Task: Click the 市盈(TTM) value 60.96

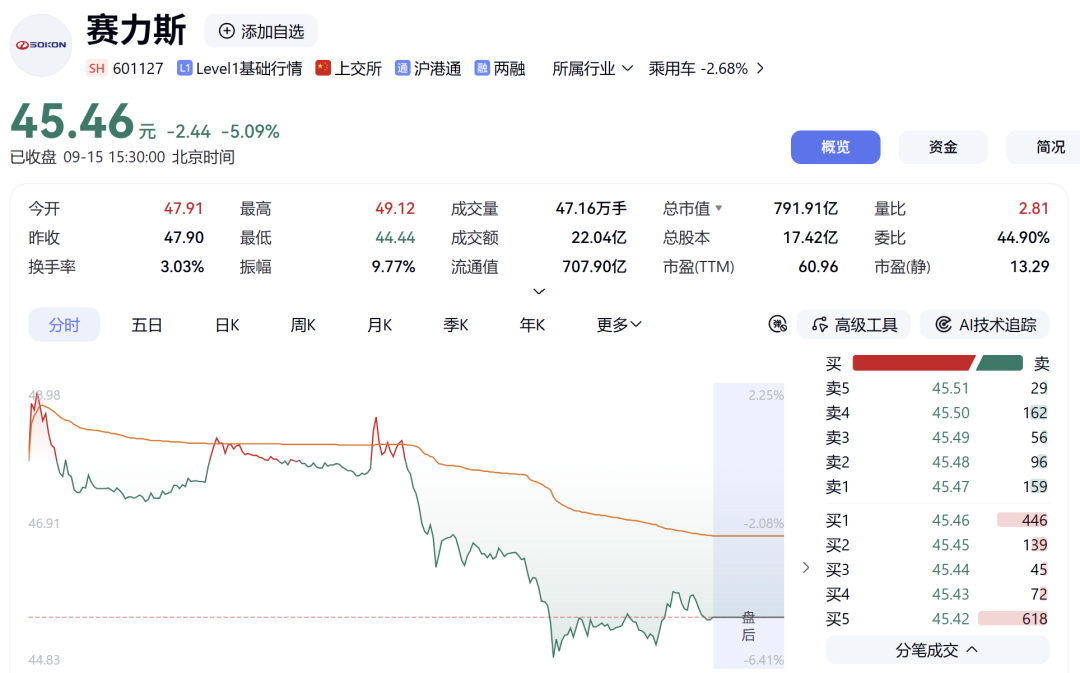Action: 818,267
